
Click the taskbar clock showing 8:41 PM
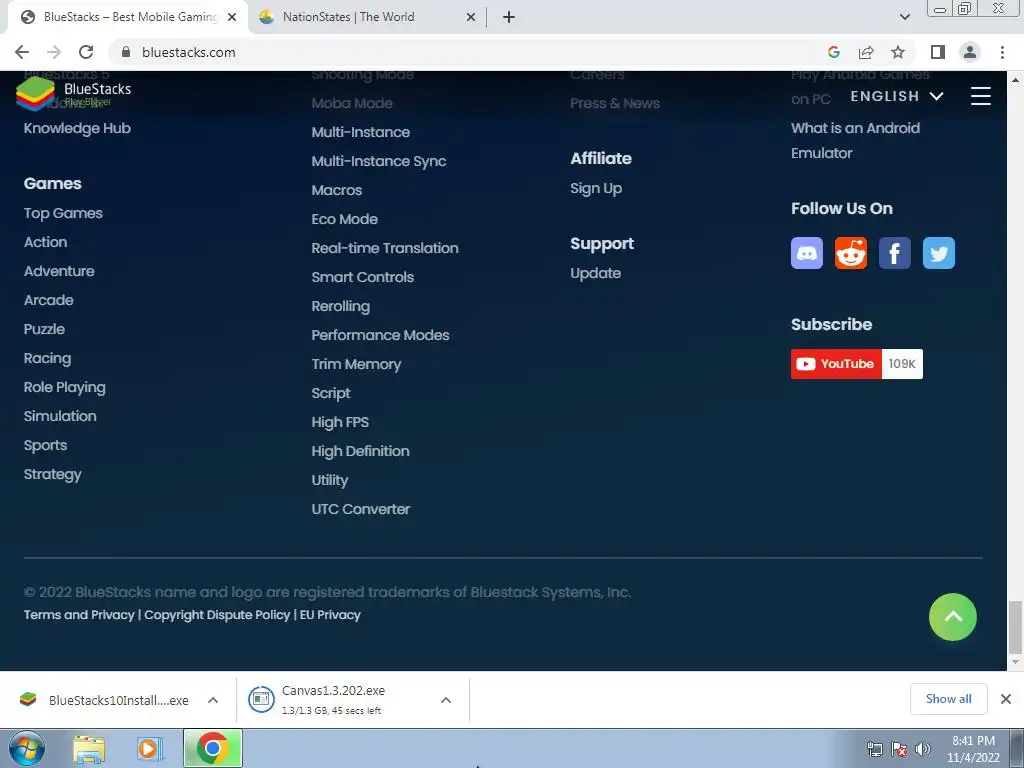[973, 749]
